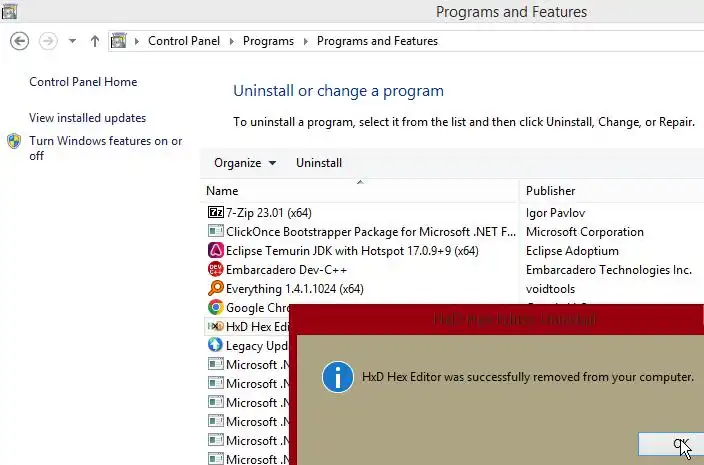Open View installed updates link
The image size is (704, 465).
click(88, 118)
